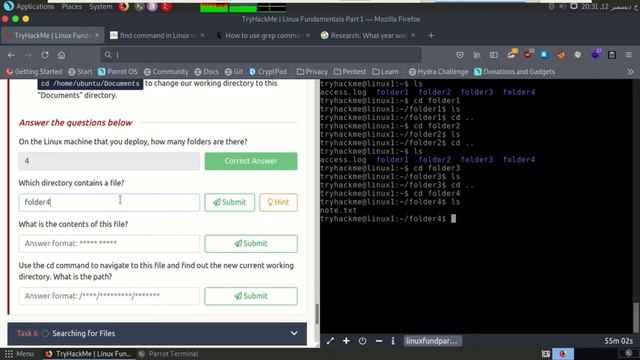The image size is (640, 360).
Task: Click the forward navigation arrow
Action: point(28,55)
